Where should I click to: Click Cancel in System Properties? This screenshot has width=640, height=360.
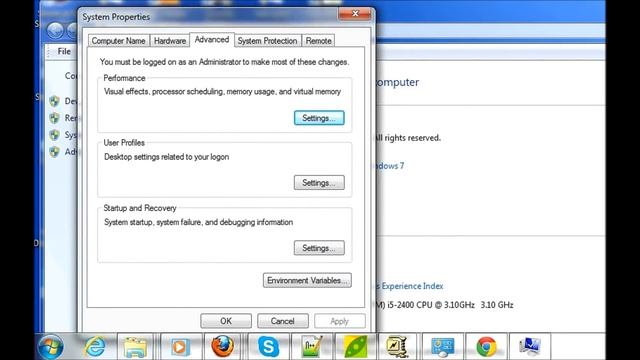282,321
